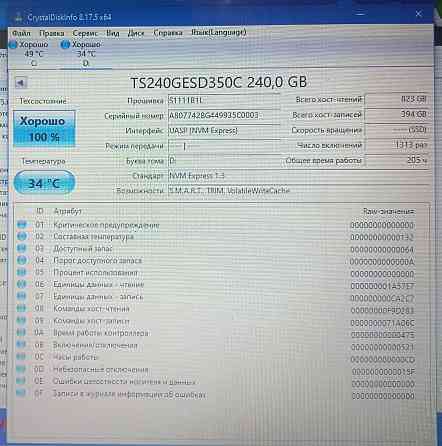Click status icon of attribute 0D
Image resolution: width=442 pixels, height=446 pixels.
21,369
